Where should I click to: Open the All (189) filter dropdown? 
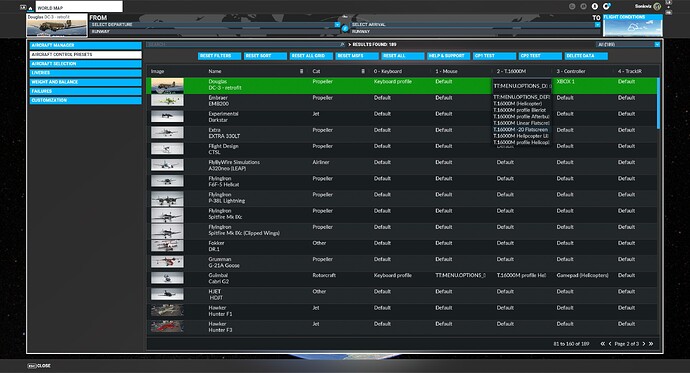[x=628, y=44]
